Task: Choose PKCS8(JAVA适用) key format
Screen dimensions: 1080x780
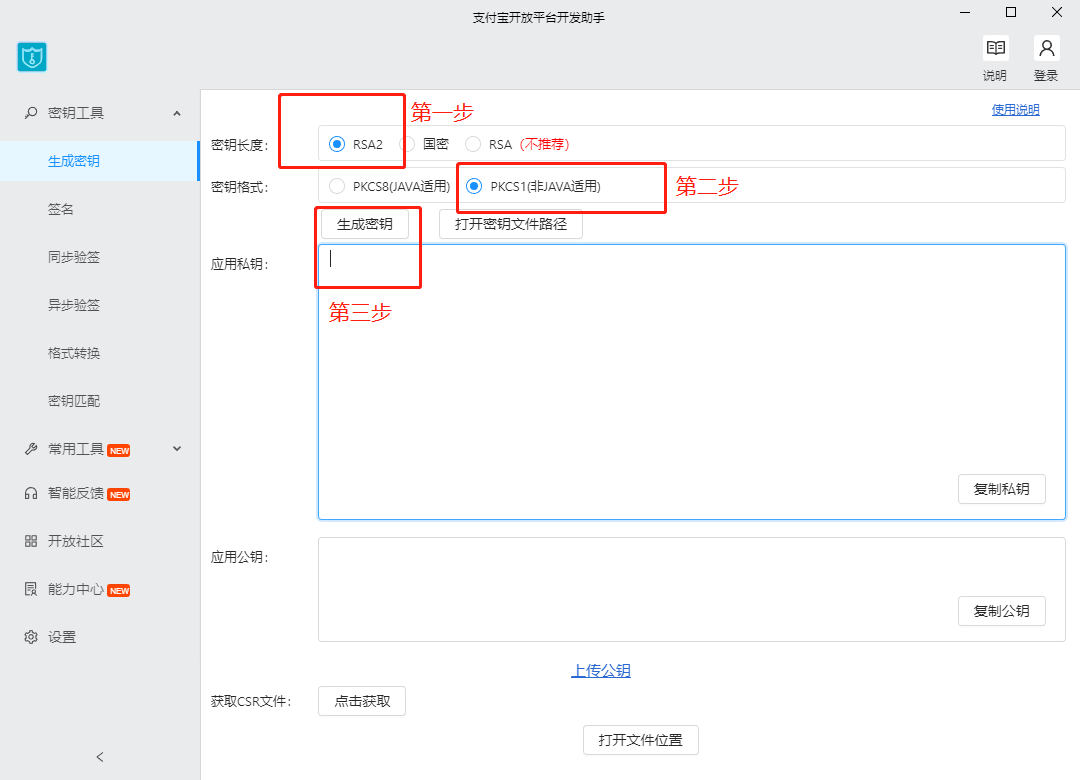Action: click(x=337, y=186)
